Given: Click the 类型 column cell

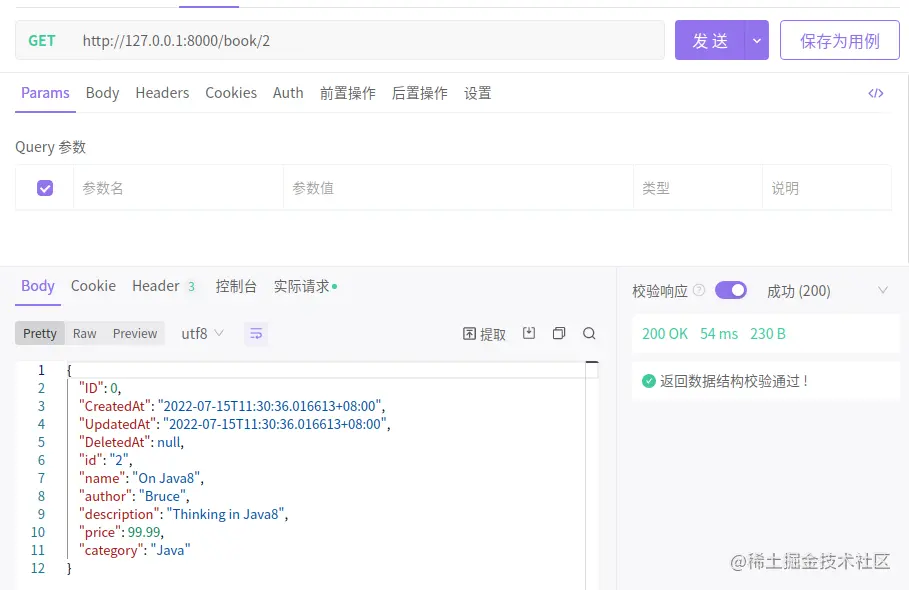Looking at the screenshot, I should pos(698,188).
